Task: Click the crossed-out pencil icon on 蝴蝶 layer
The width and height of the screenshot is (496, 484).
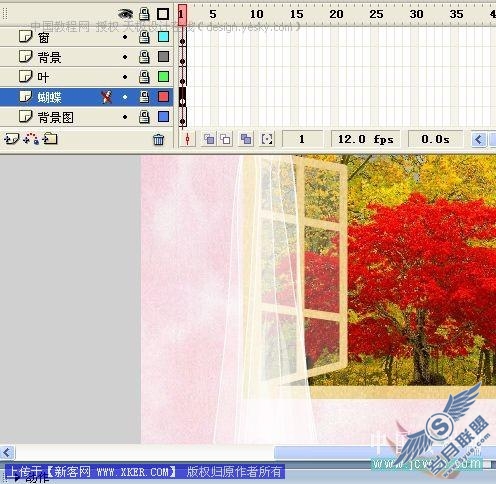Action: (x=107, y=97)
